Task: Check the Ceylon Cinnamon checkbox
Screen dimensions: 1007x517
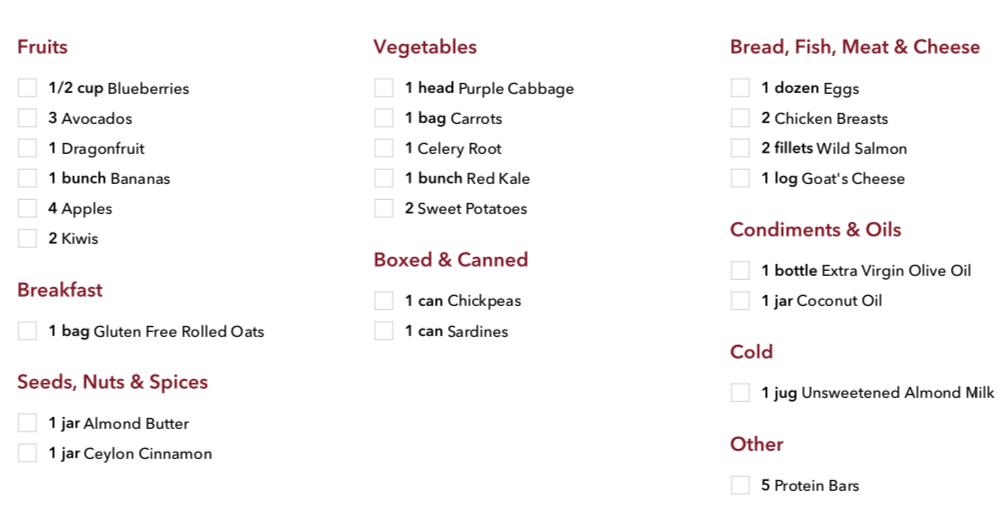Action: (x=27, y=453)
